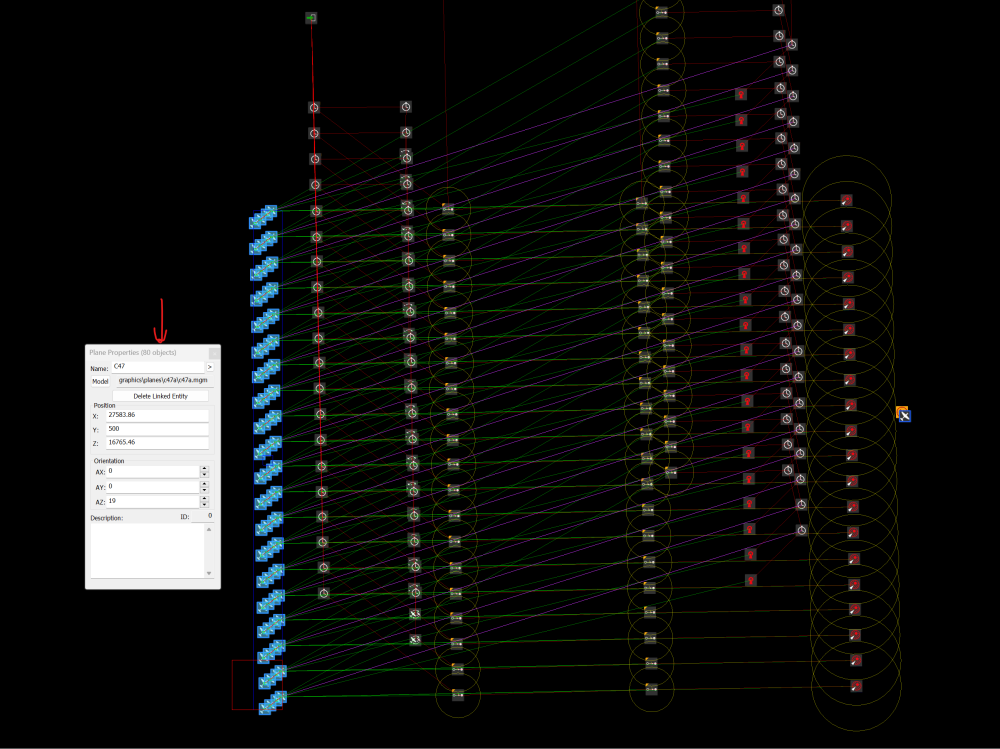This screenshot has height=749, width=1000.
Task: Click the topmost red target icon in right column
Action: (x=846, y=200)
